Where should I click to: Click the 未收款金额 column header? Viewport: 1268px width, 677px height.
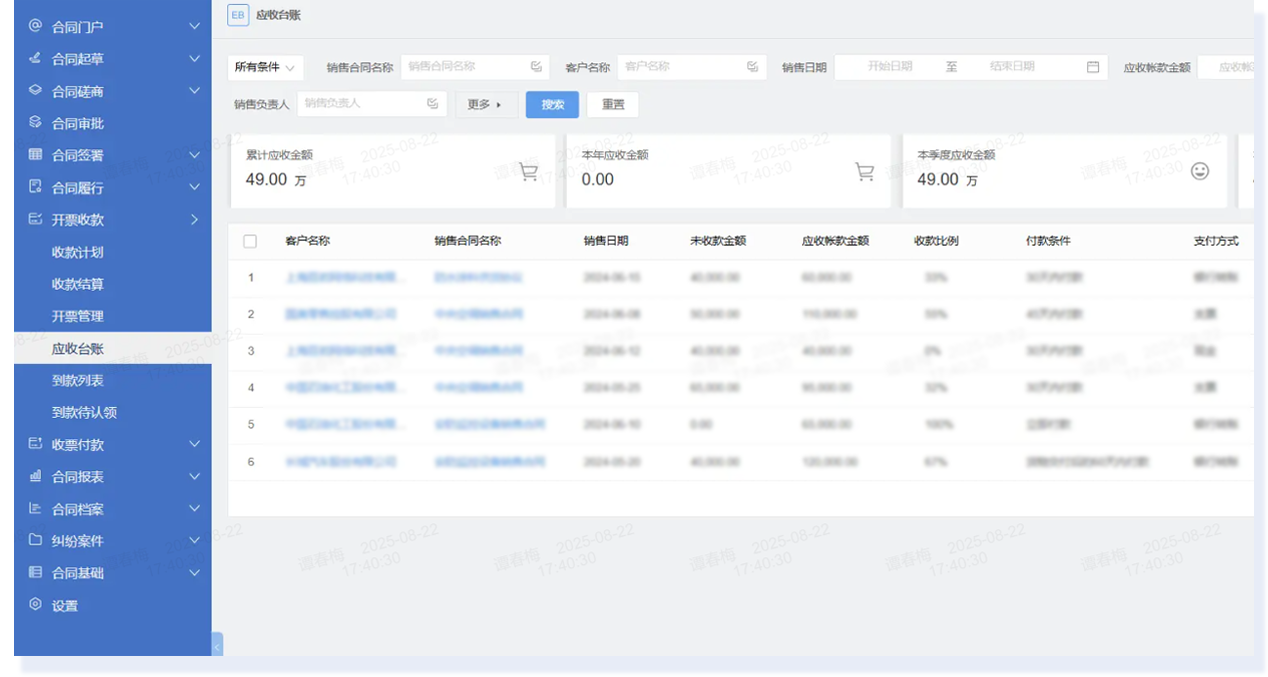tap(718, 241)
